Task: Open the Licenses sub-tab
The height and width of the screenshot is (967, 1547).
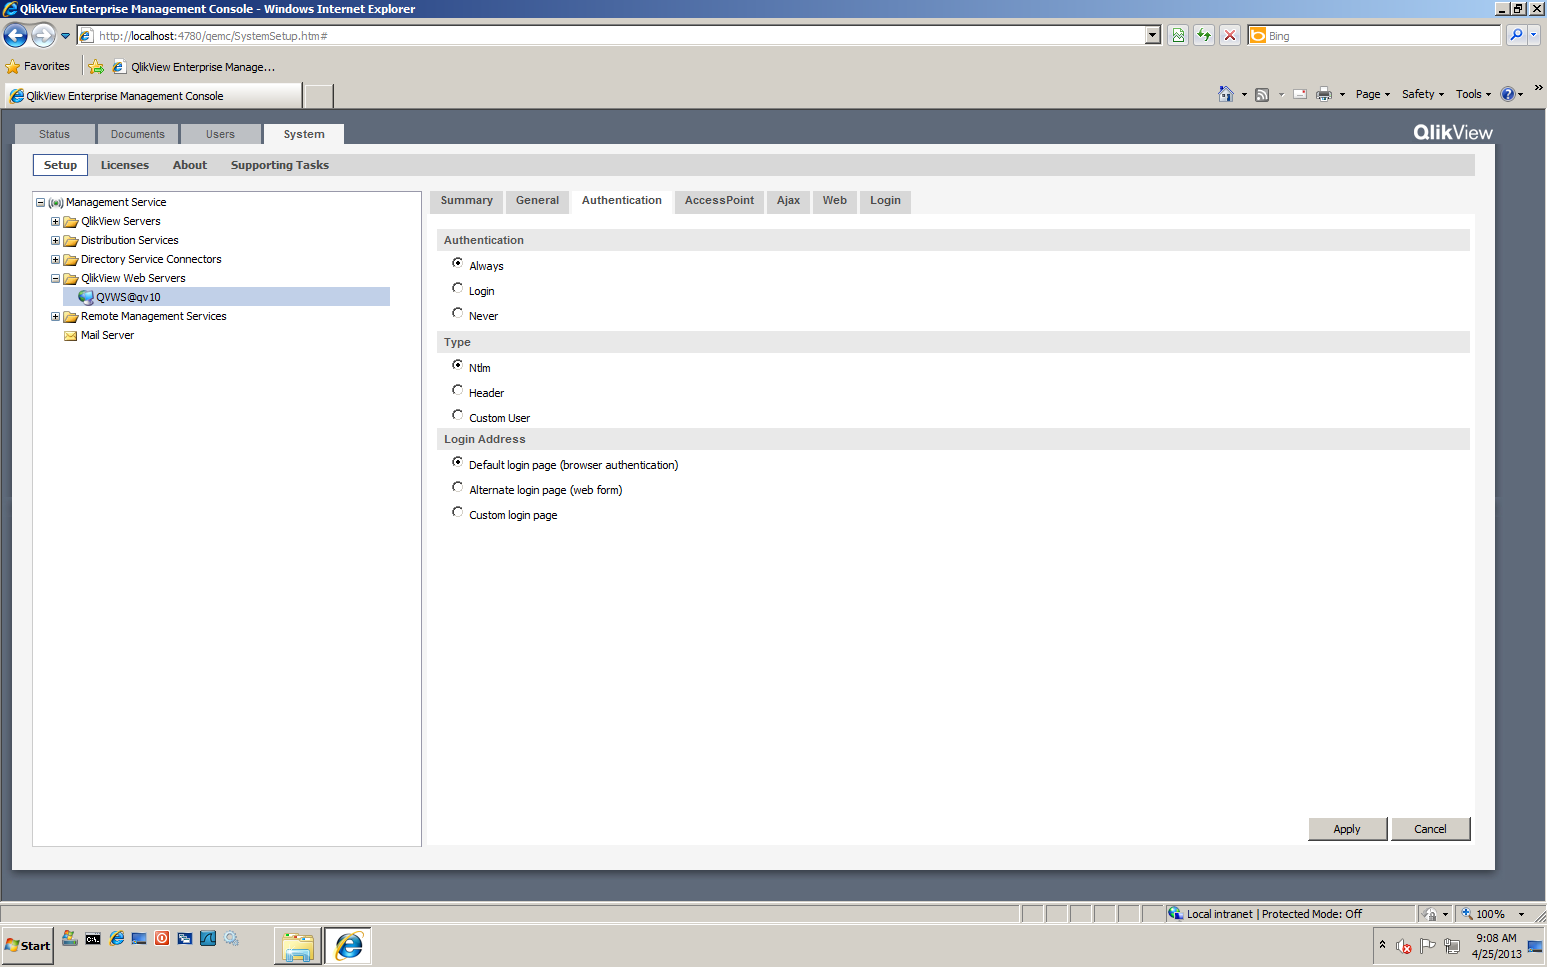Action: (x=125, y=165)
